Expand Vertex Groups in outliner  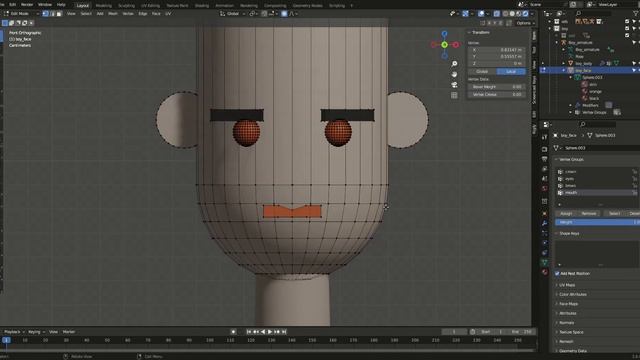[571, 112]
